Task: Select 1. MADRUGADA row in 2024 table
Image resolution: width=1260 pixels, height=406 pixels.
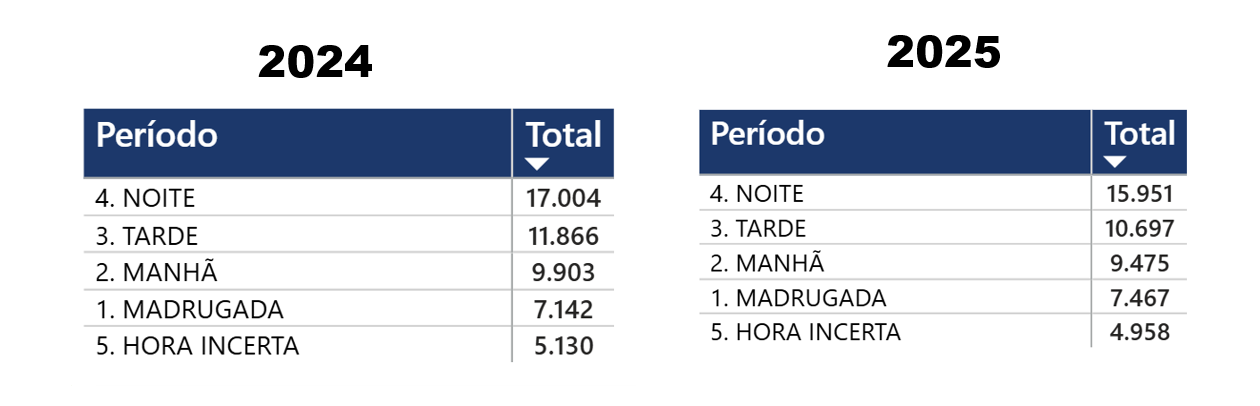Action: [x=348, y=308]
